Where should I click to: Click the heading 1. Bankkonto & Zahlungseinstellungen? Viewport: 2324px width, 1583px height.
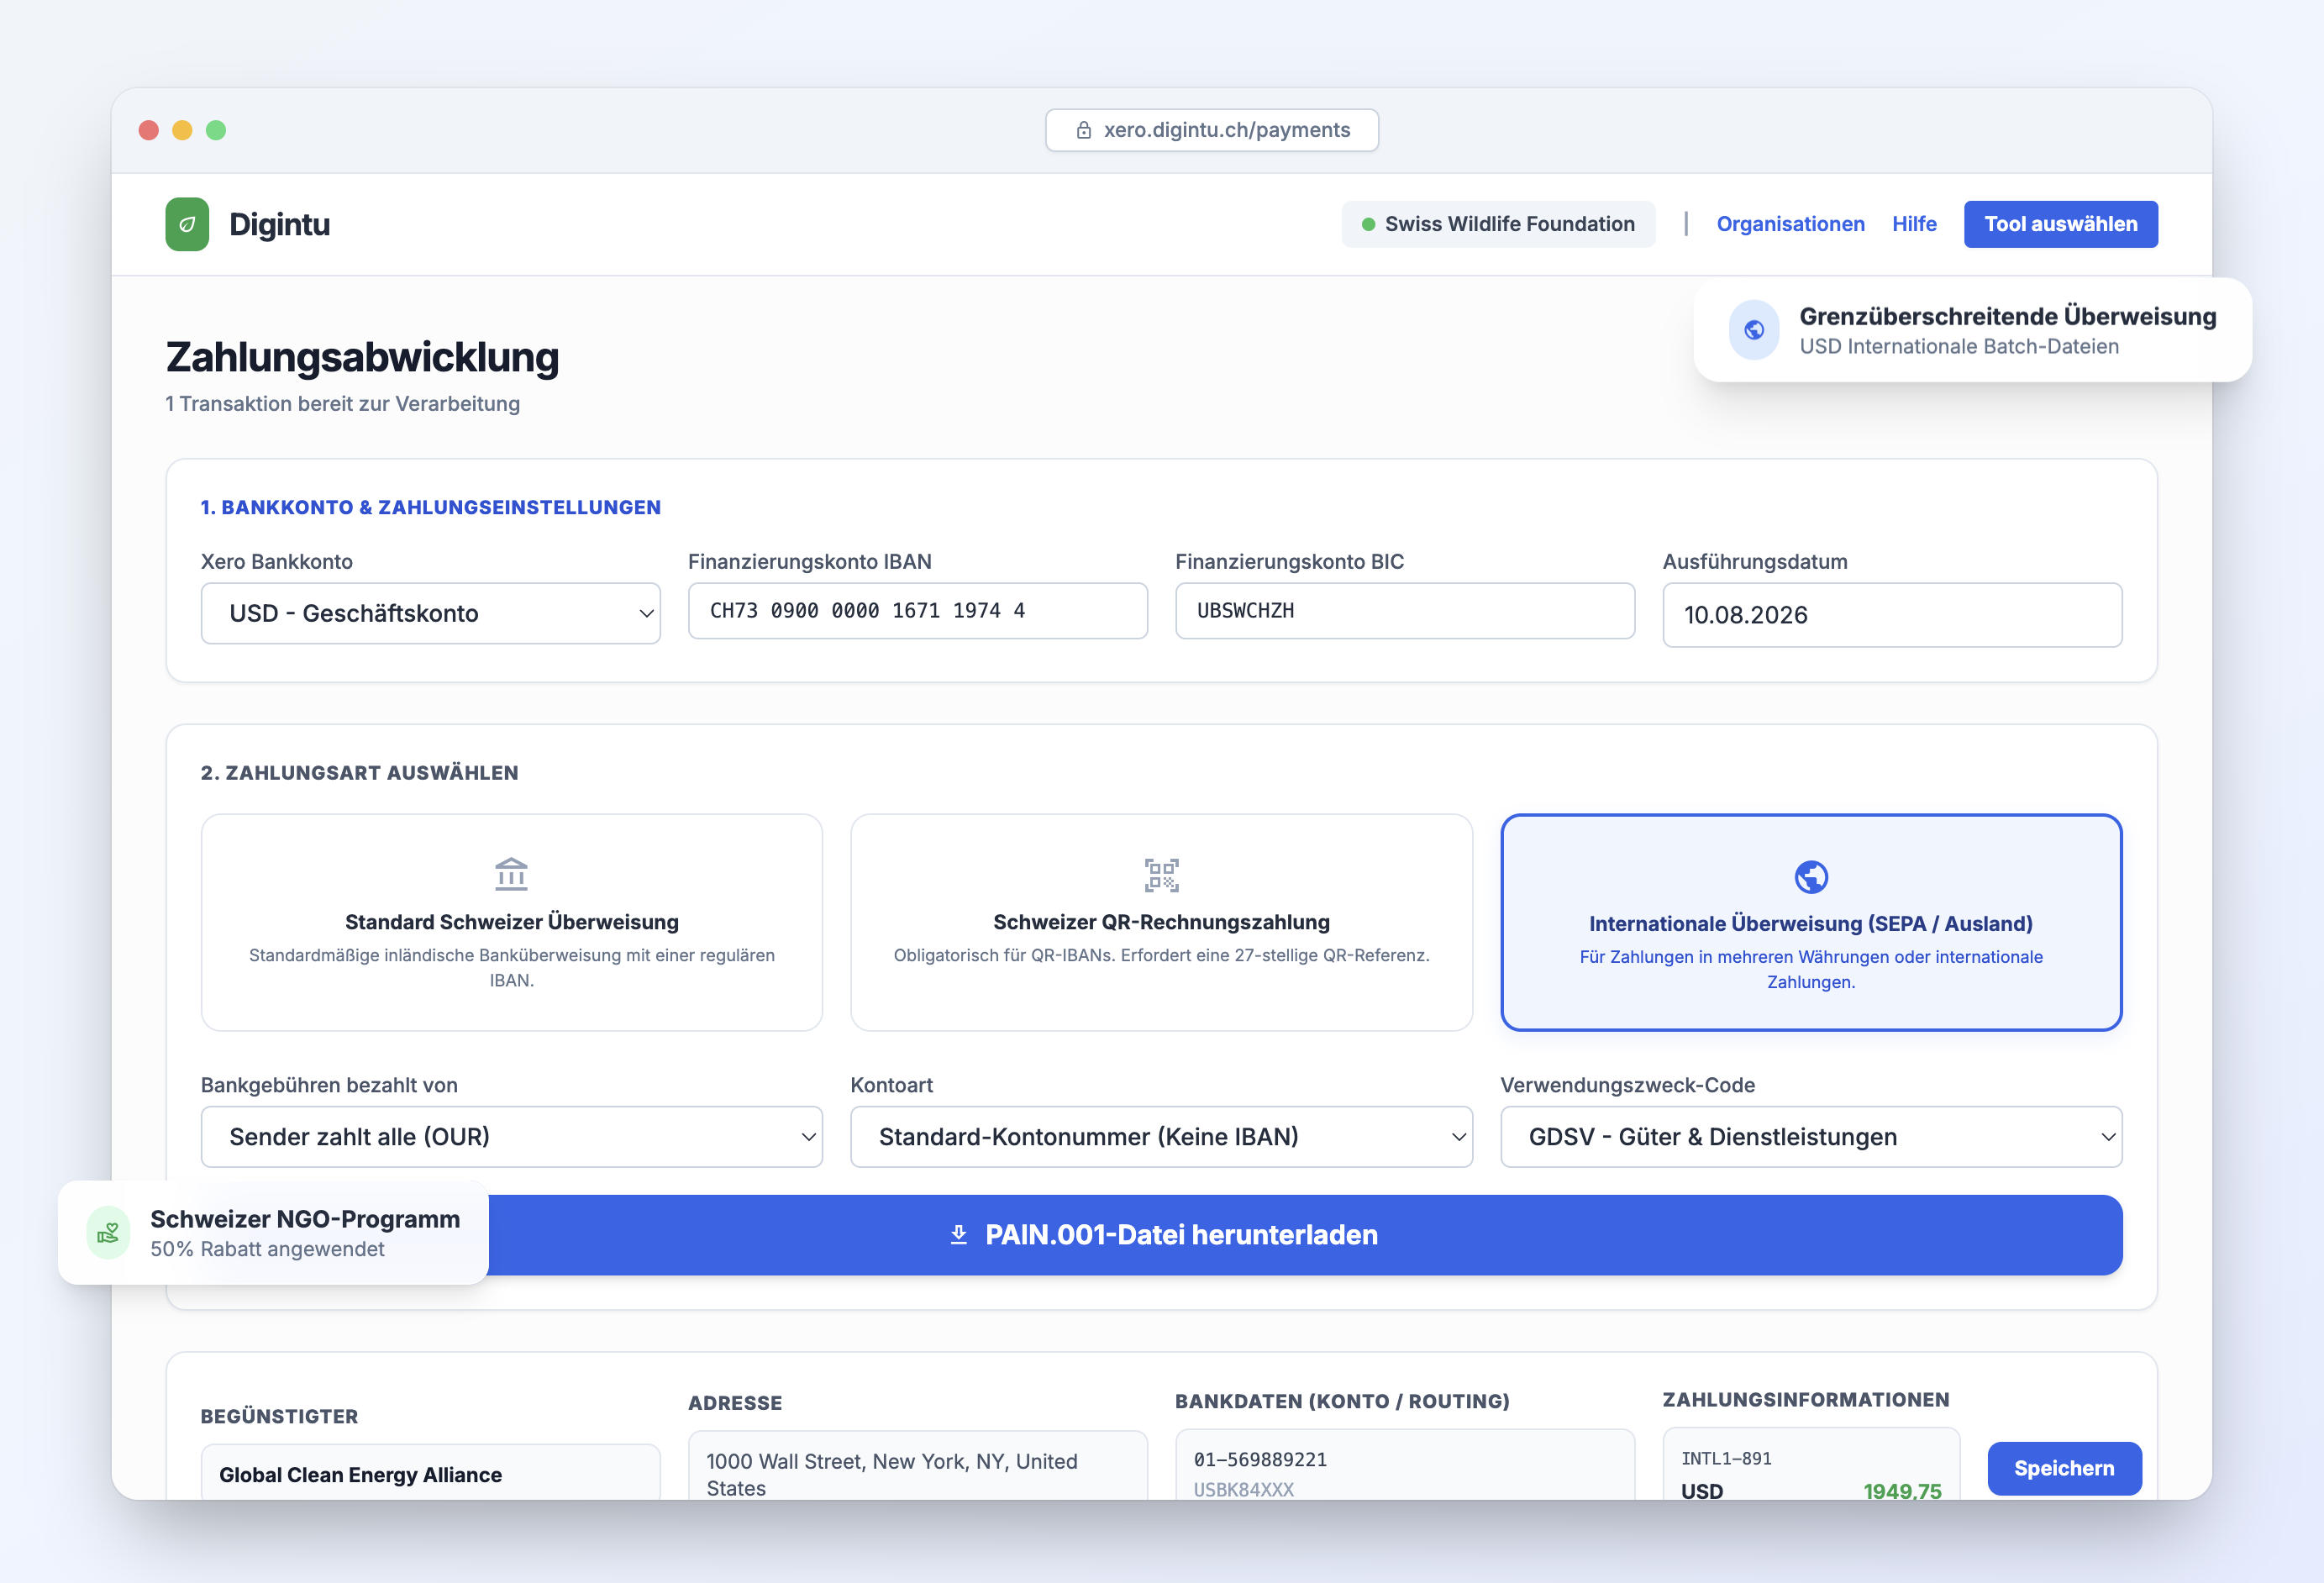431,507
